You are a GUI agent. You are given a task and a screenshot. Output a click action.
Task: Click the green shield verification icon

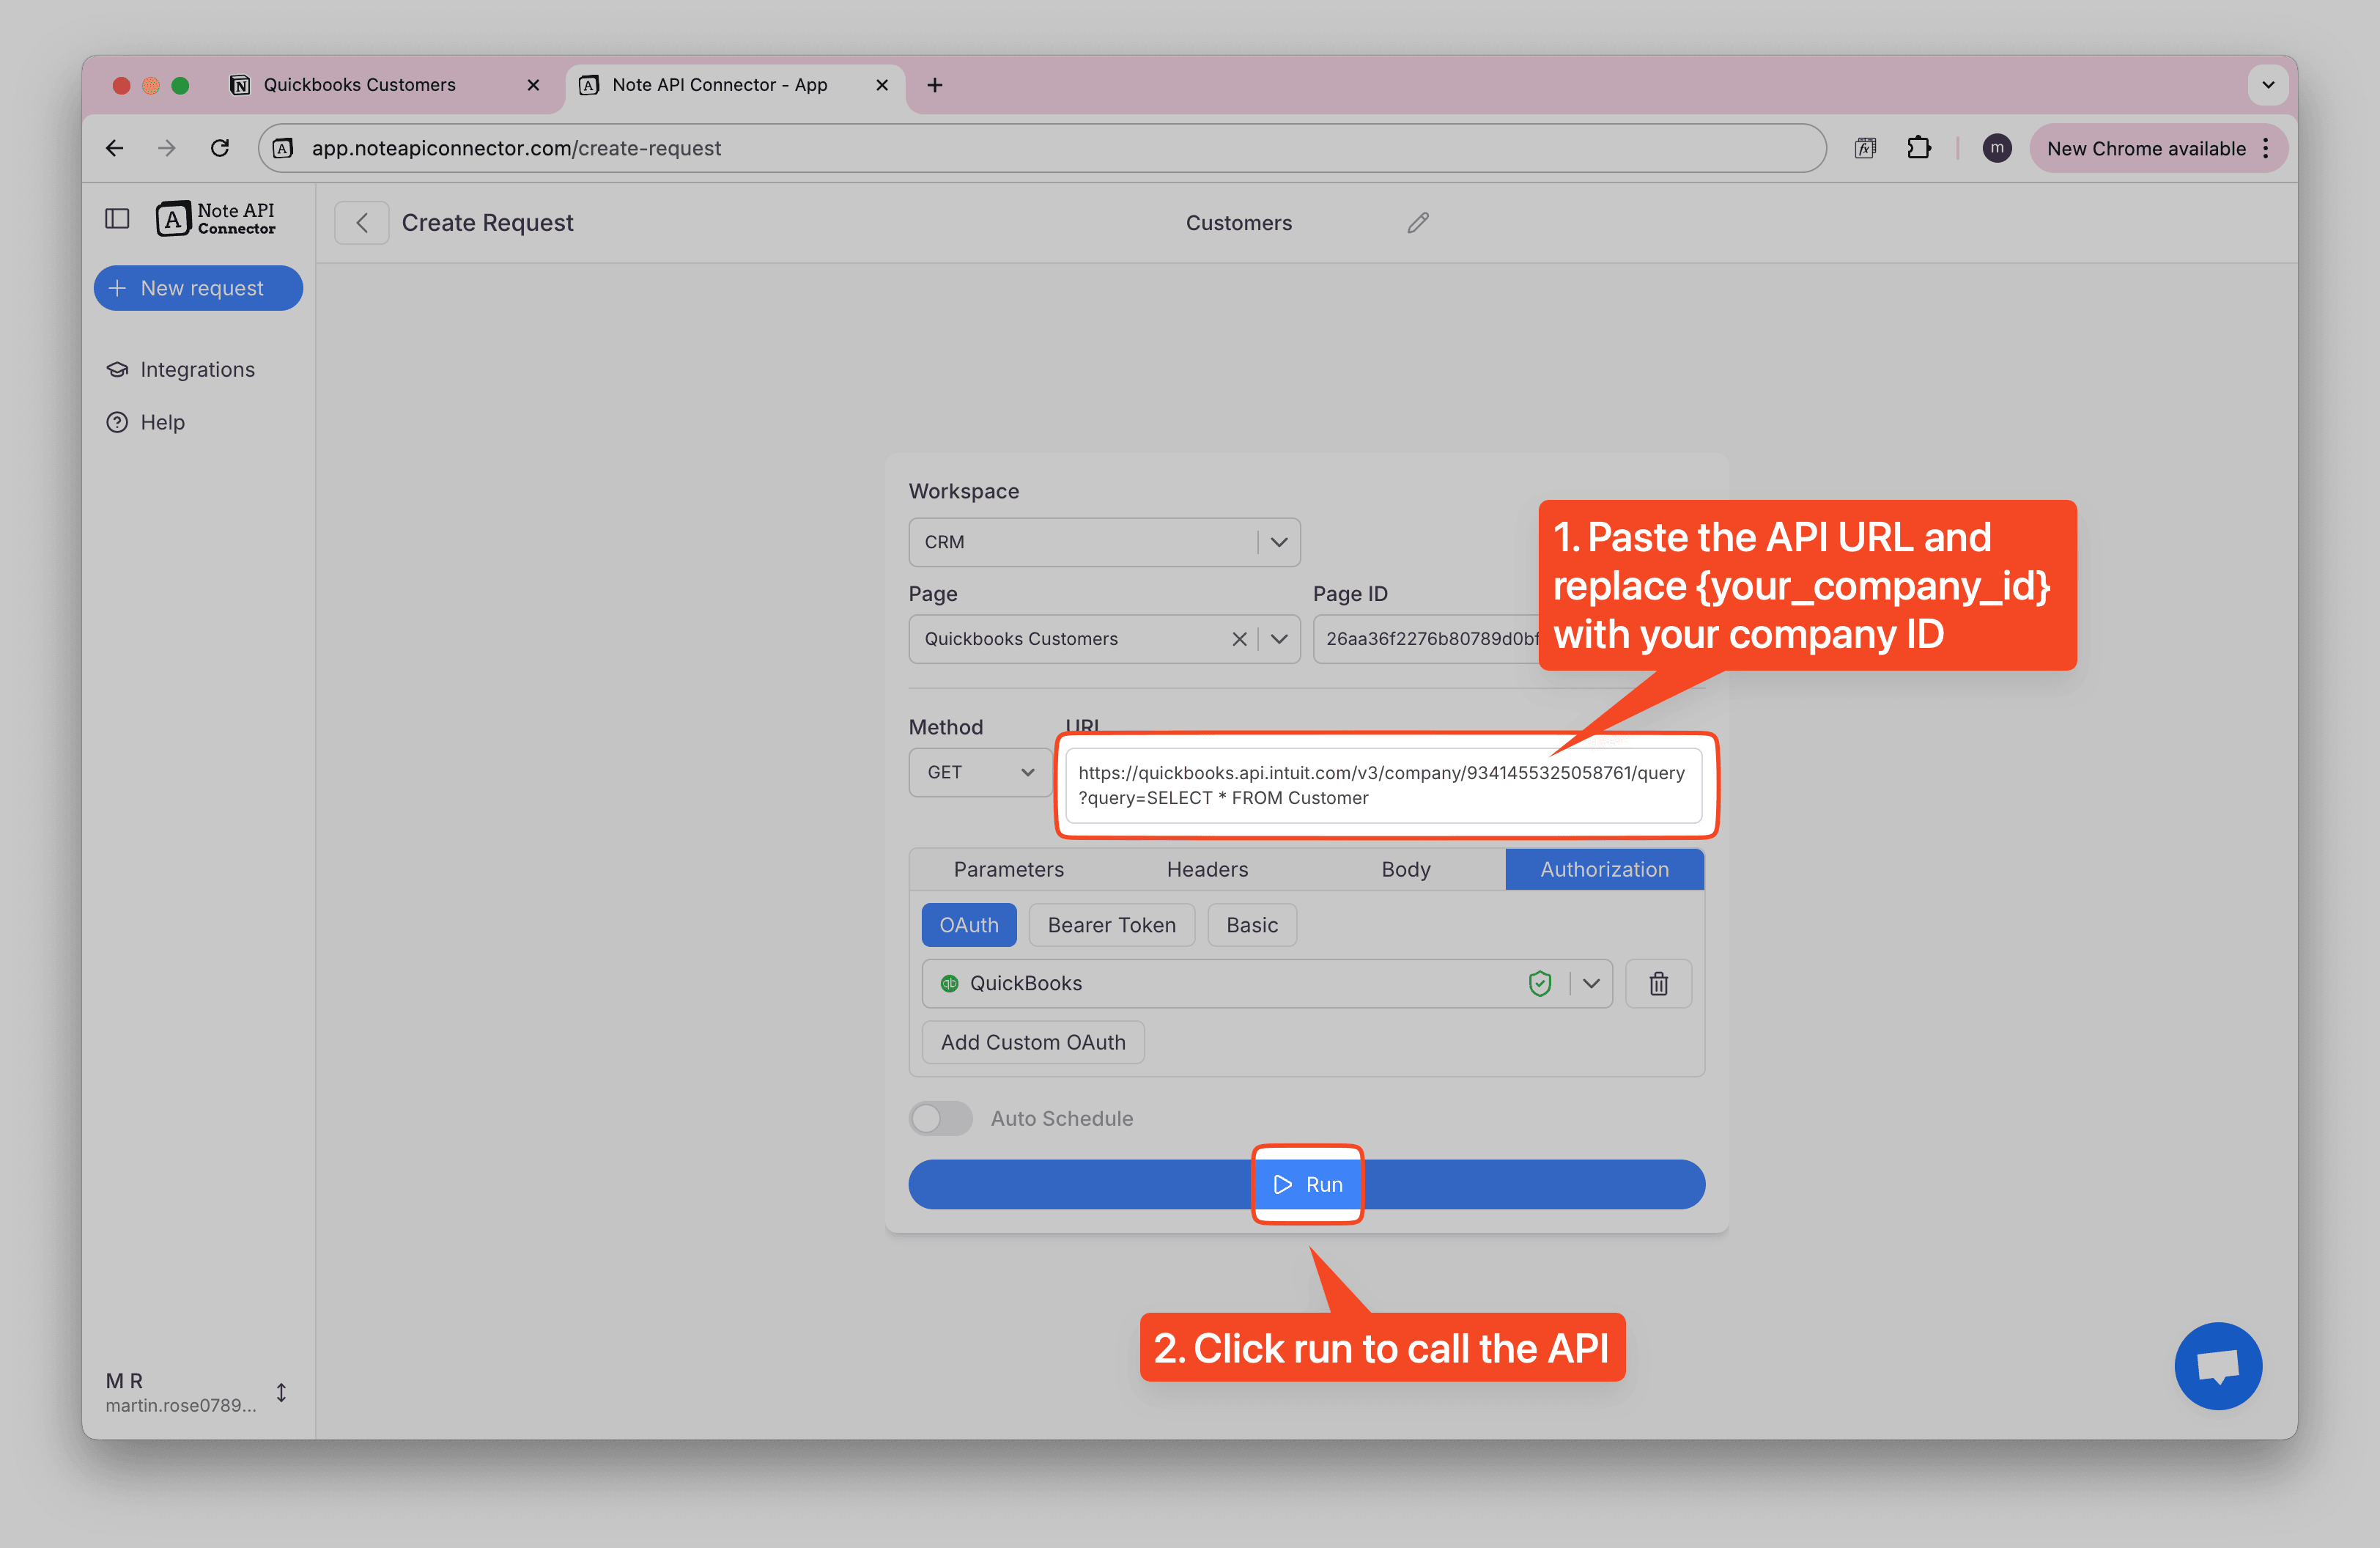[1540, 984]
